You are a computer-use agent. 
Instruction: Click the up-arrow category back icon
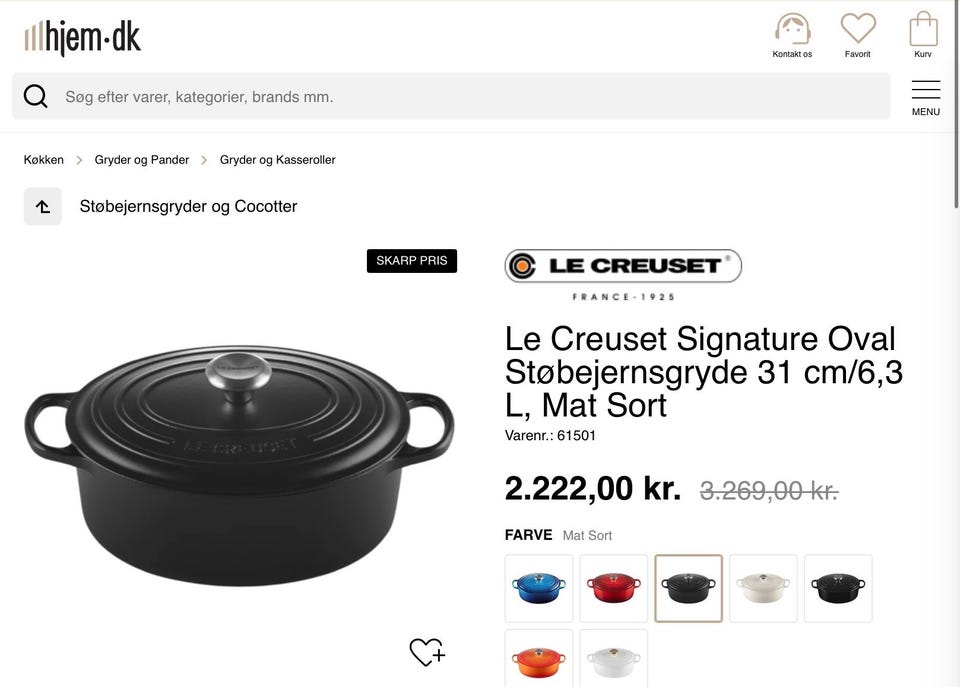(43, 206)
